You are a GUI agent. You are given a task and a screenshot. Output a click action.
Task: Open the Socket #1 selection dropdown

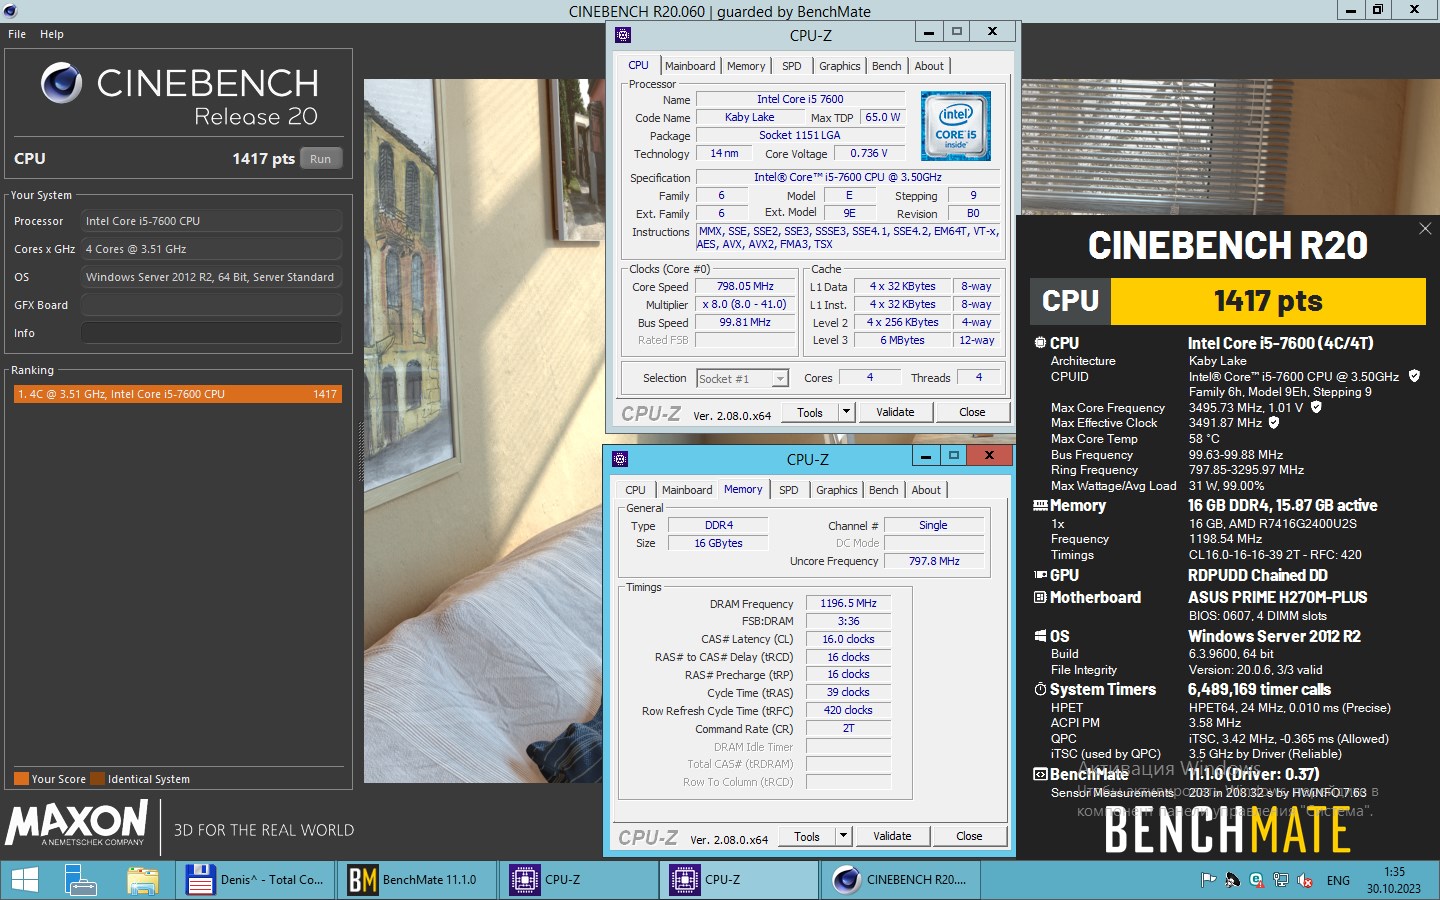click(x=779, y=379)
